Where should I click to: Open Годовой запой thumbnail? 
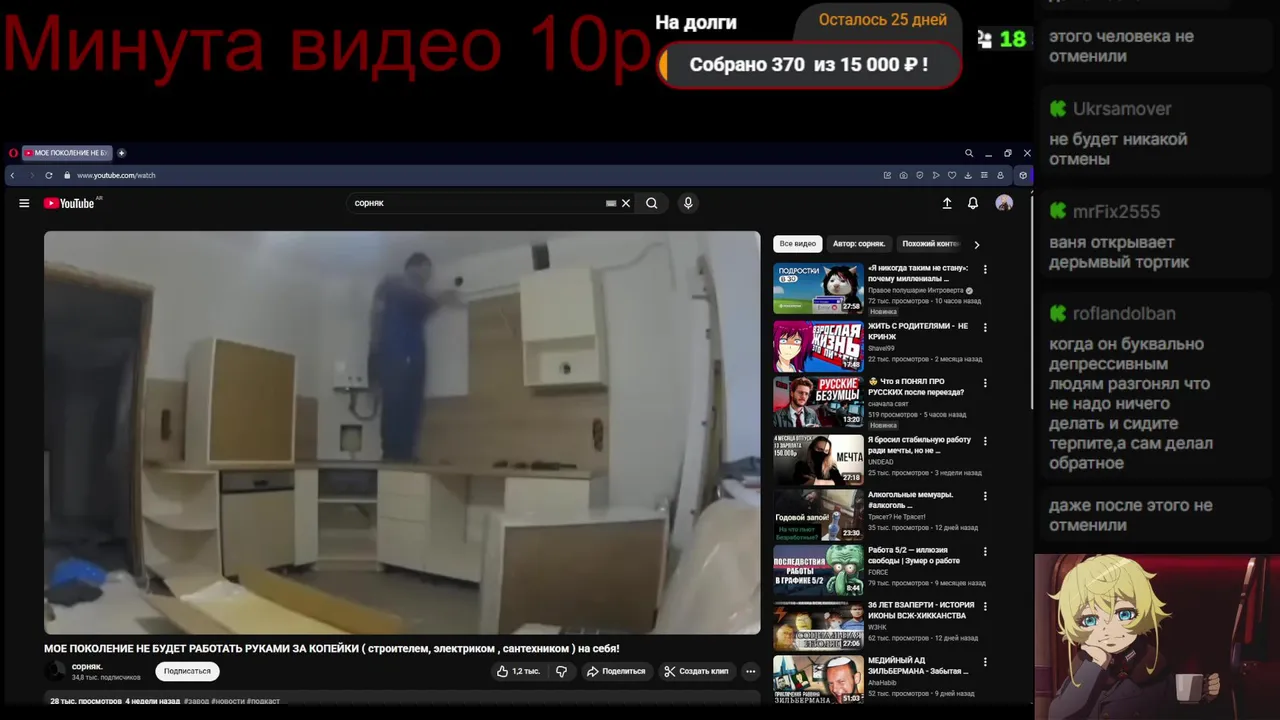tap(818, 515)
